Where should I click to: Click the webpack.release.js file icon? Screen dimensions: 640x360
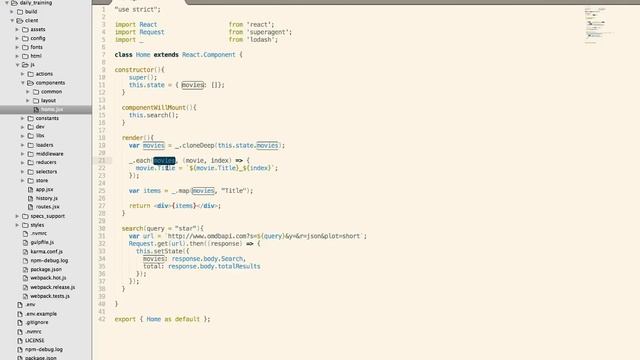tap(25, 287)
